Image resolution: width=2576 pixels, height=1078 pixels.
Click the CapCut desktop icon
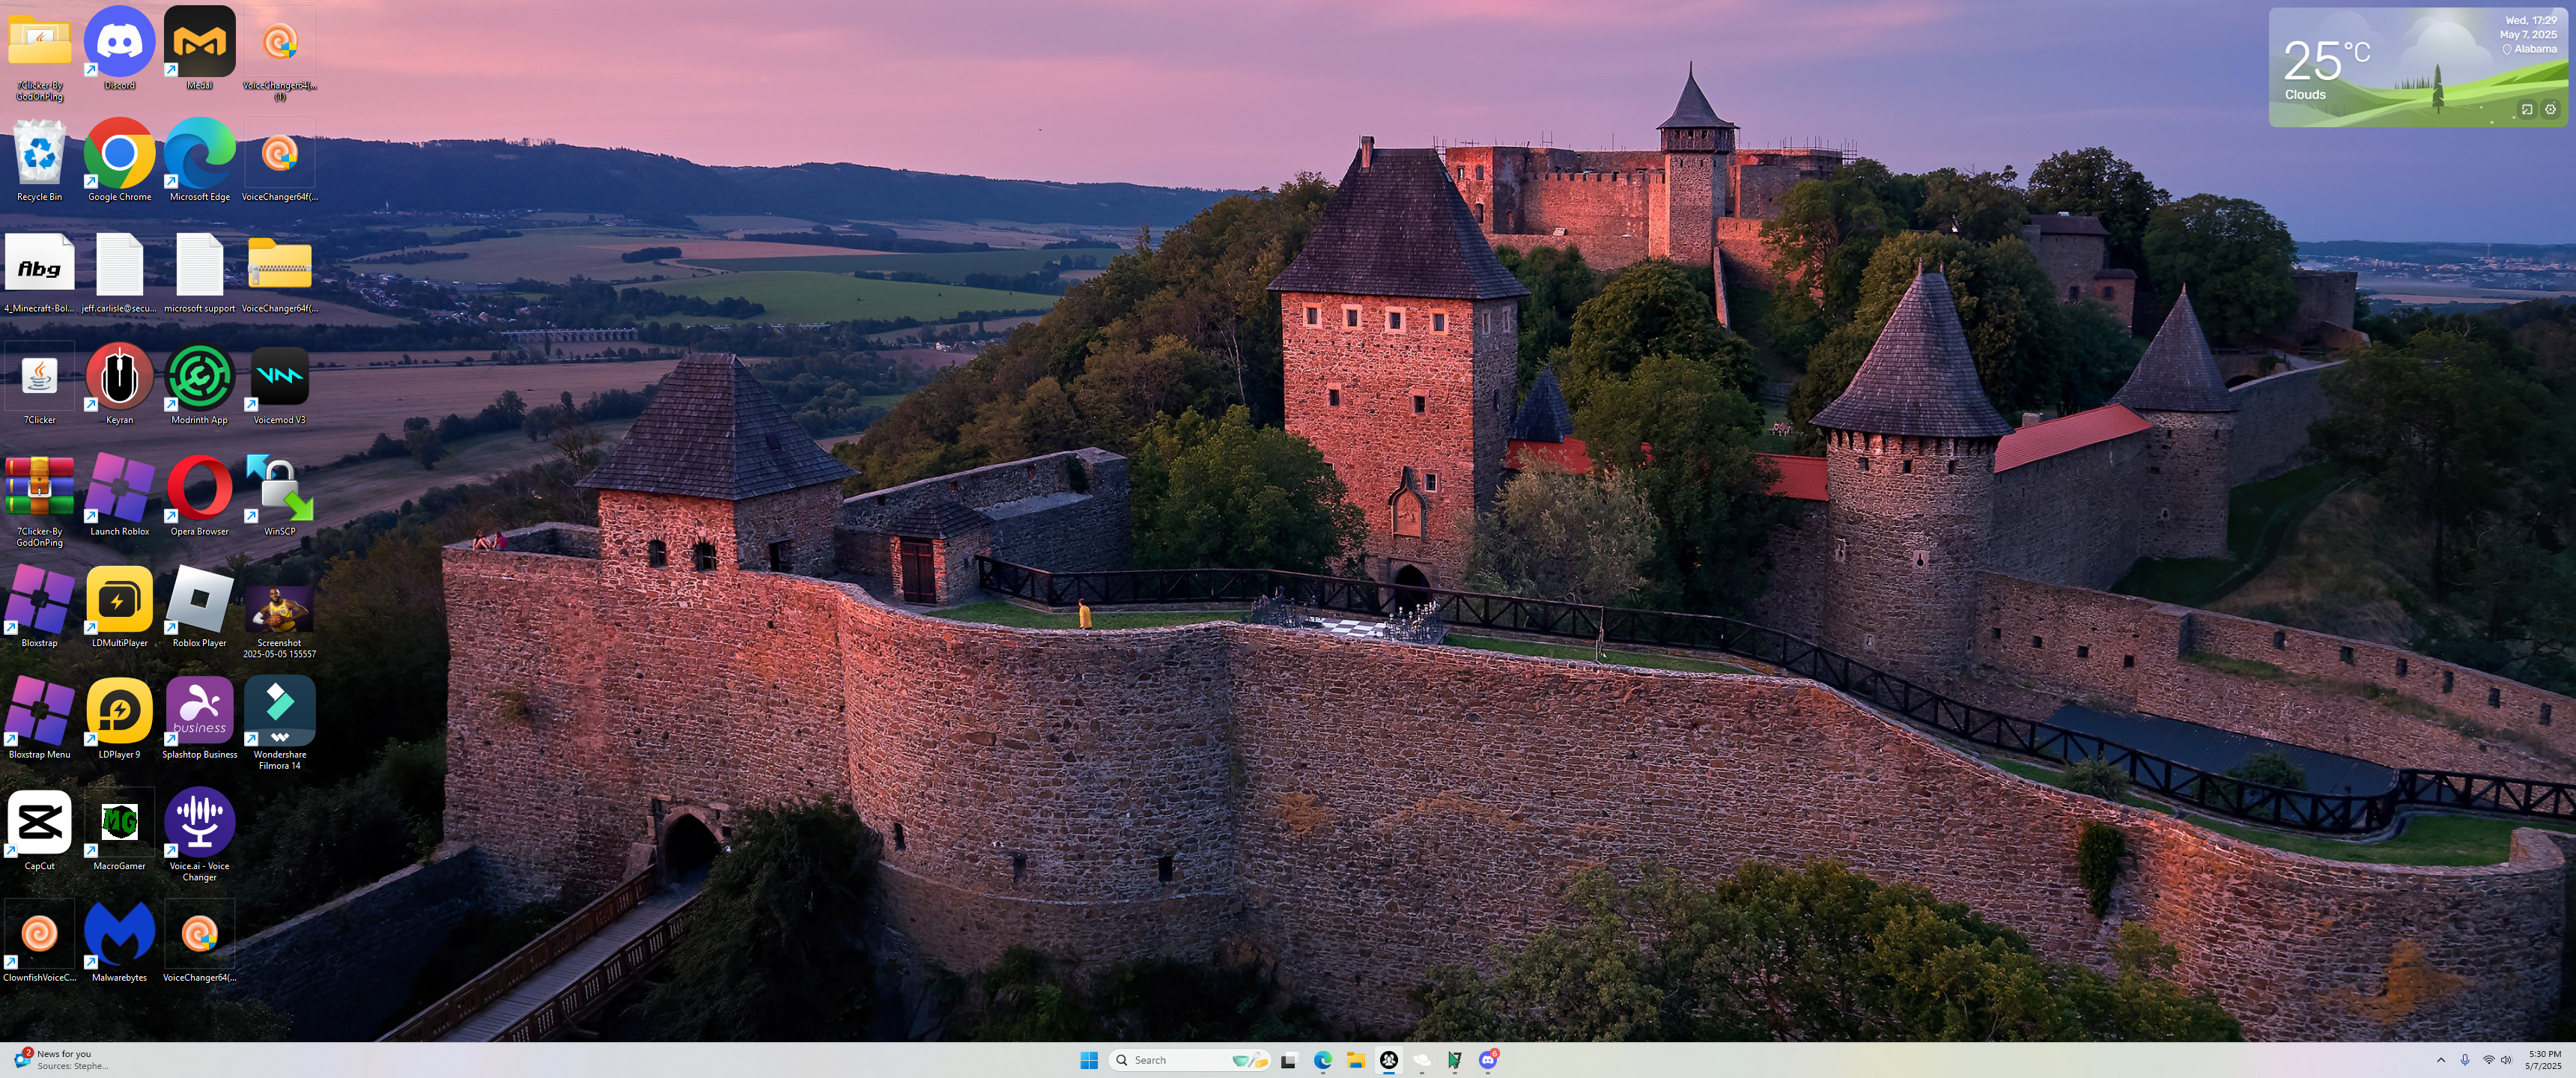39,824
